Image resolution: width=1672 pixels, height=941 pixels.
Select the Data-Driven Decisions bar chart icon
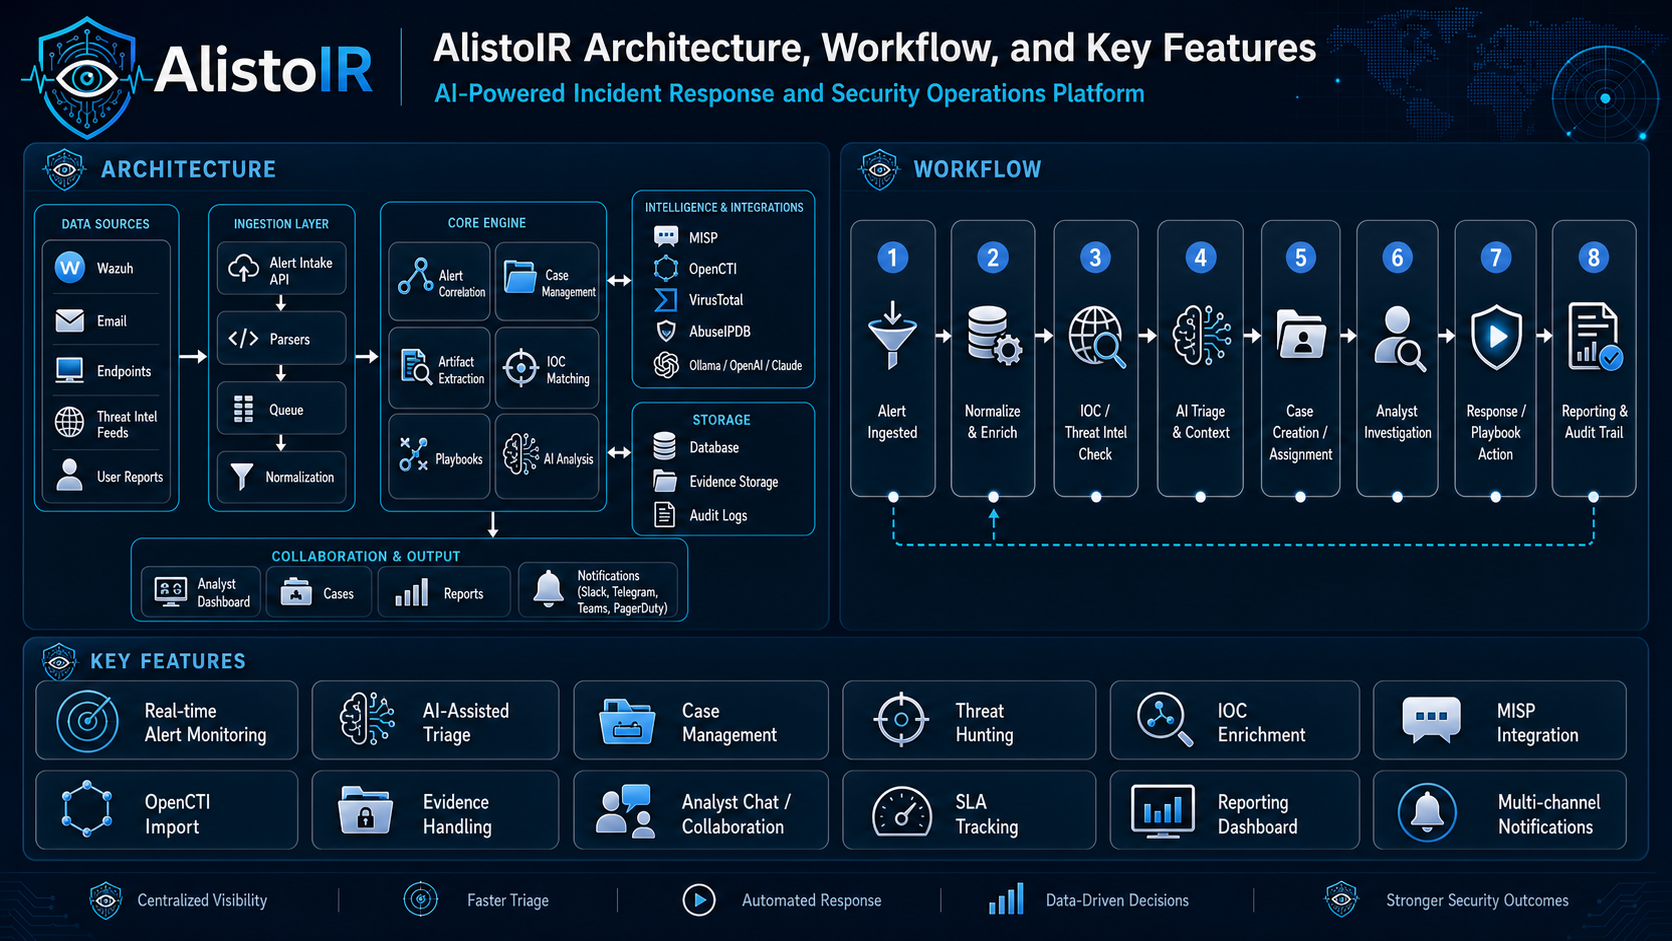click(x=1006, y=899)
